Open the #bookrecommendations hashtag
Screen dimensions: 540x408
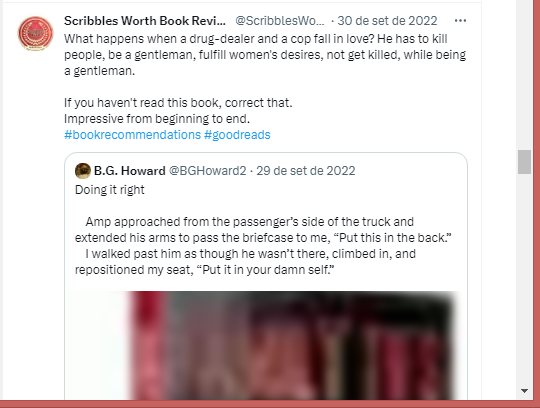pyautogui.click(x=132, y=135)
